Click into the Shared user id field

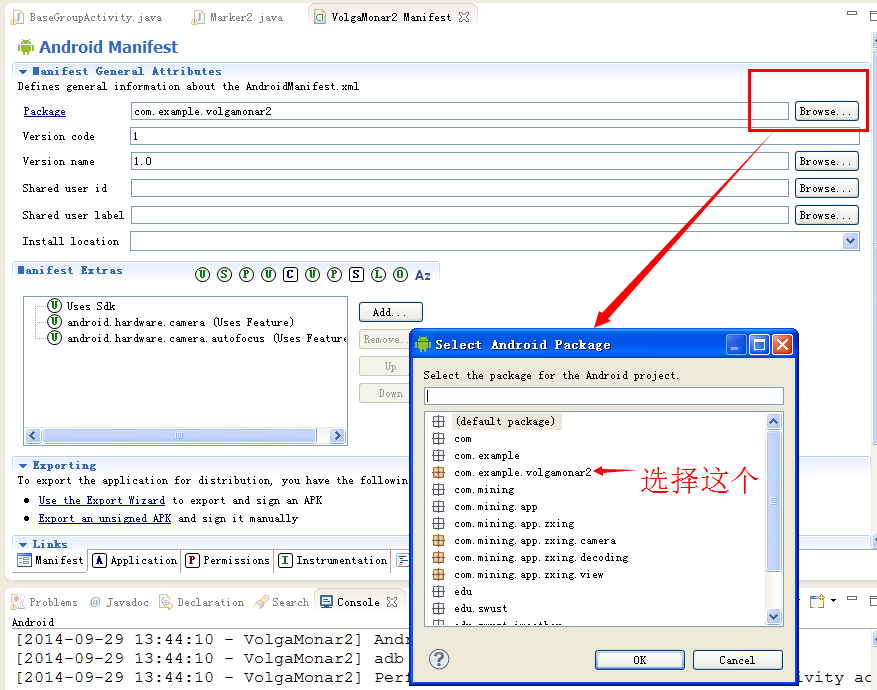click(459, 188)
